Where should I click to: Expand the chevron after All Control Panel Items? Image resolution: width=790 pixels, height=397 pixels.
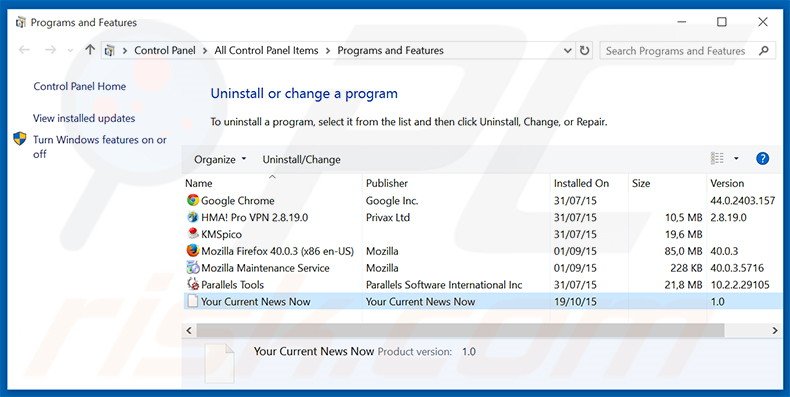click(x=328, y=50)
